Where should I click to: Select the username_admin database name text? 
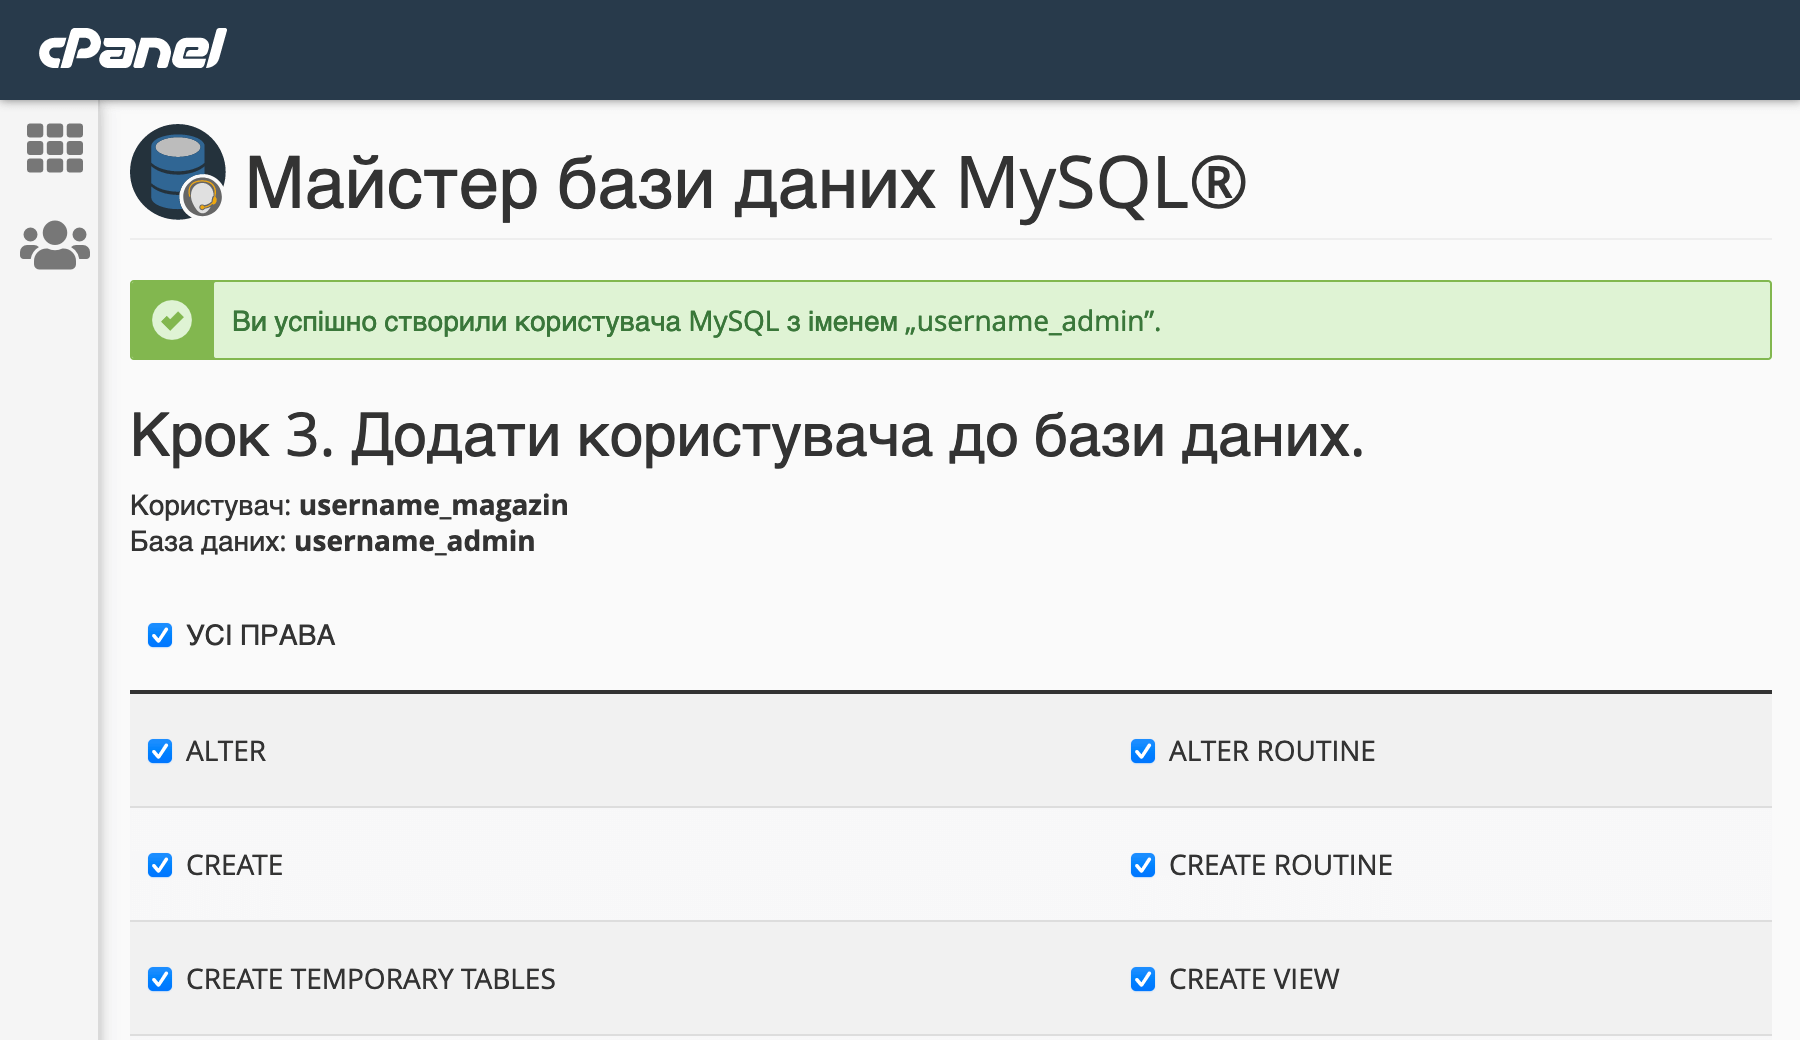point(414,541)
